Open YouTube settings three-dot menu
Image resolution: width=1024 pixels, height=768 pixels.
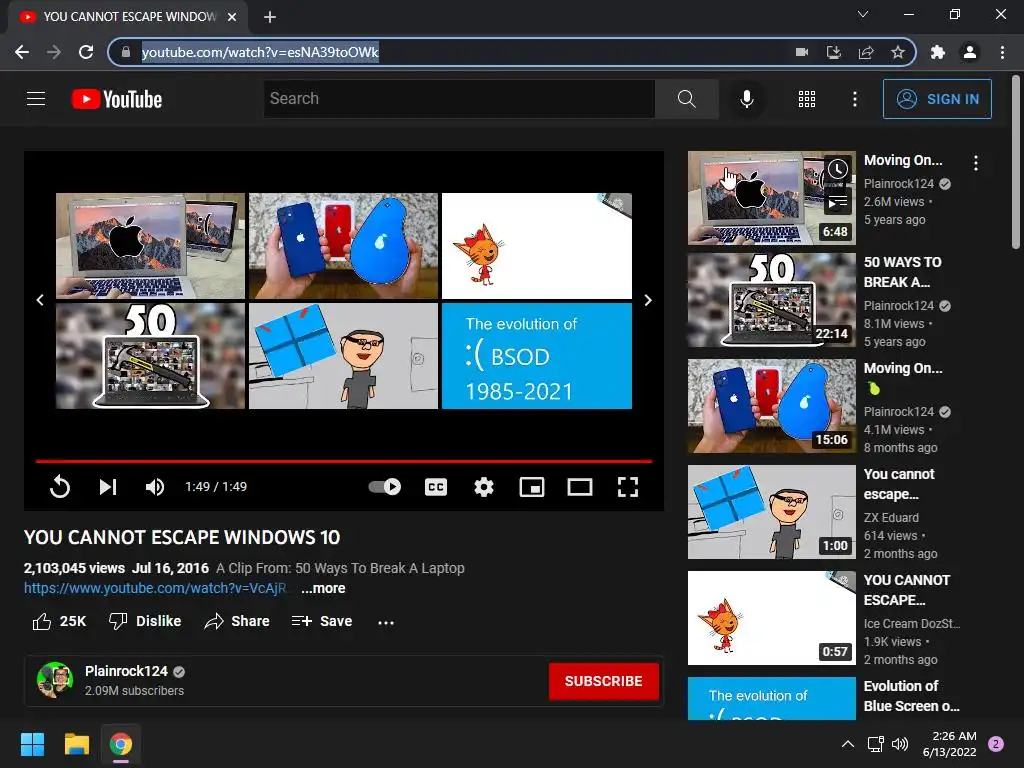(854, 99)
